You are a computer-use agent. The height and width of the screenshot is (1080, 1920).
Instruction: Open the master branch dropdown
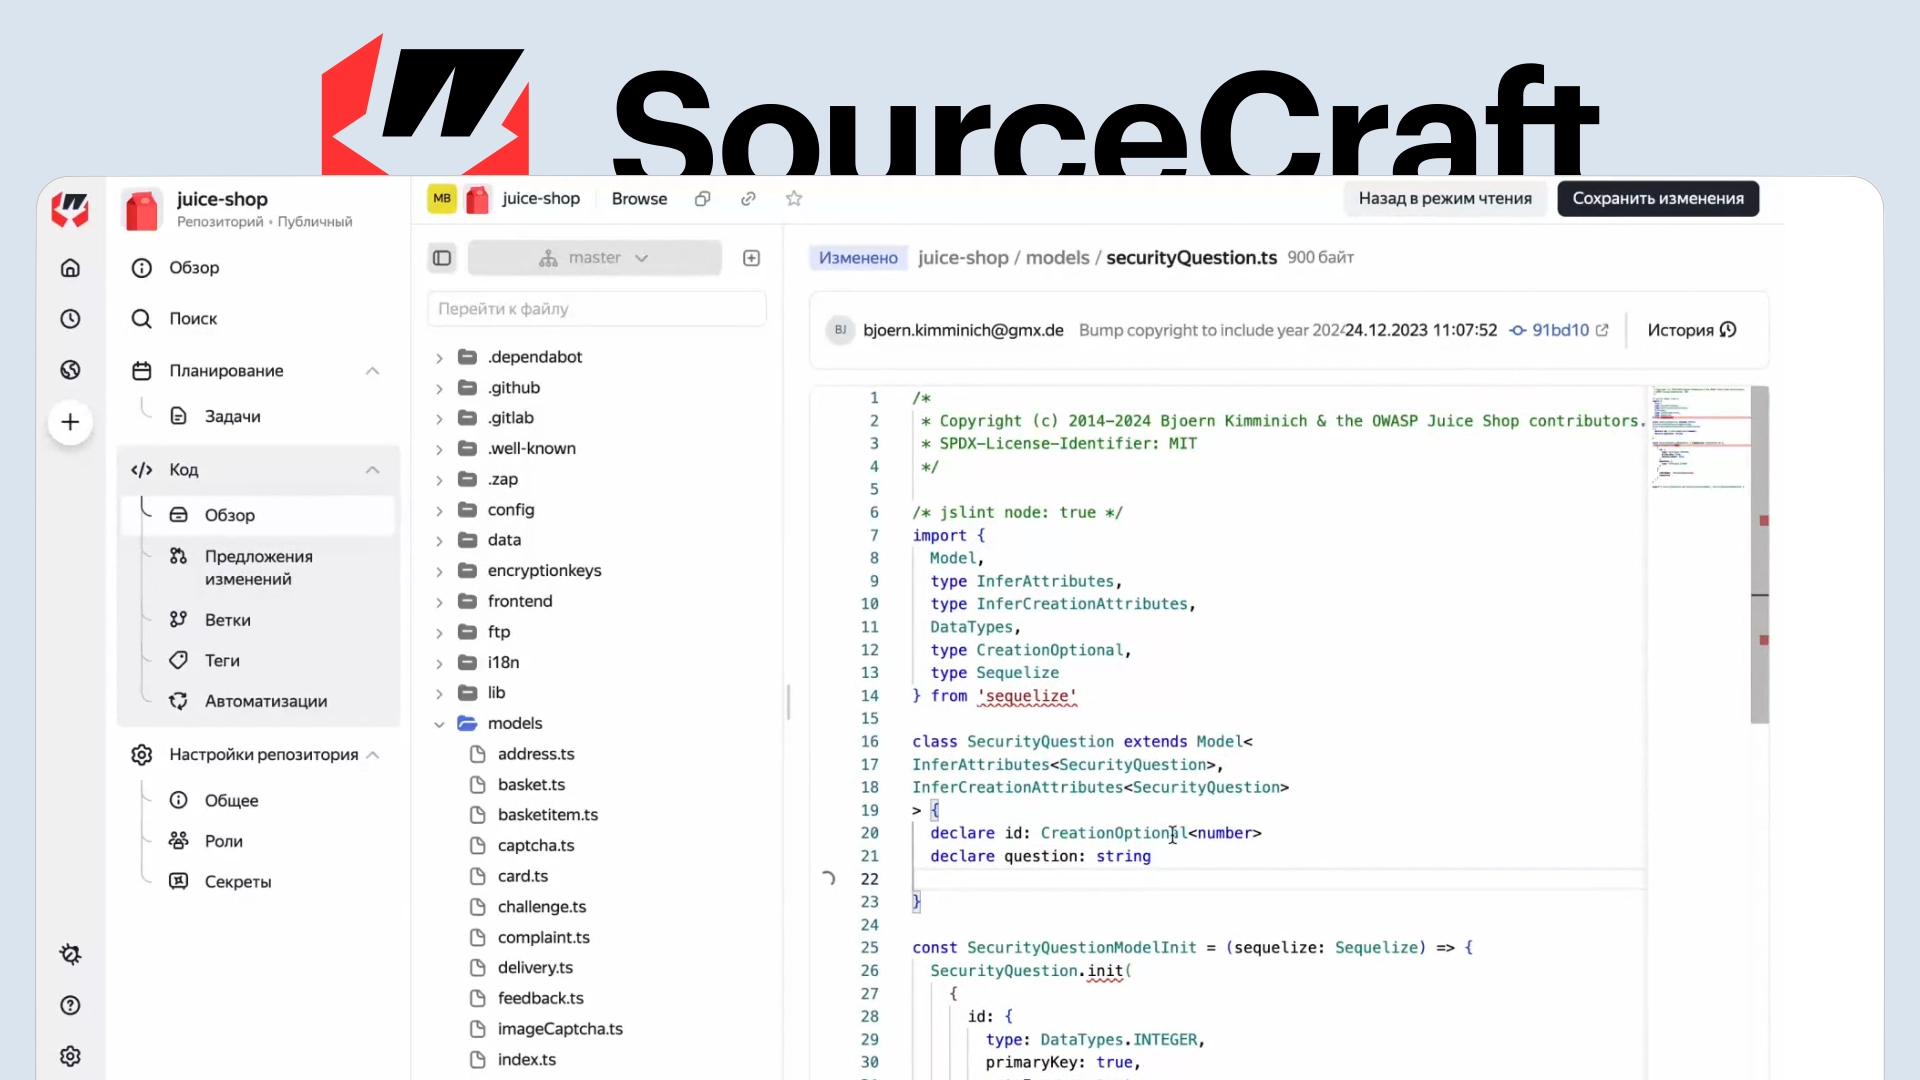pos(595,258)
